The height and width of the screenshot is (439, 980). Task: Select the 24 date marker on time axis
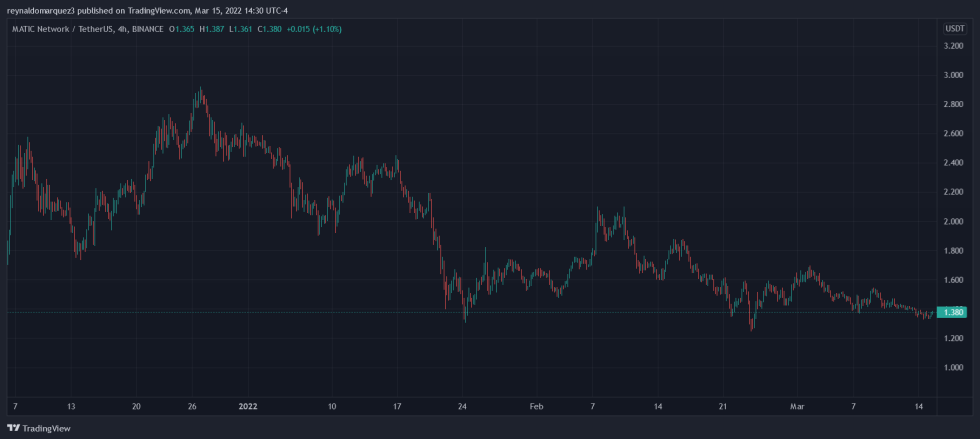(x=462, y=407)
